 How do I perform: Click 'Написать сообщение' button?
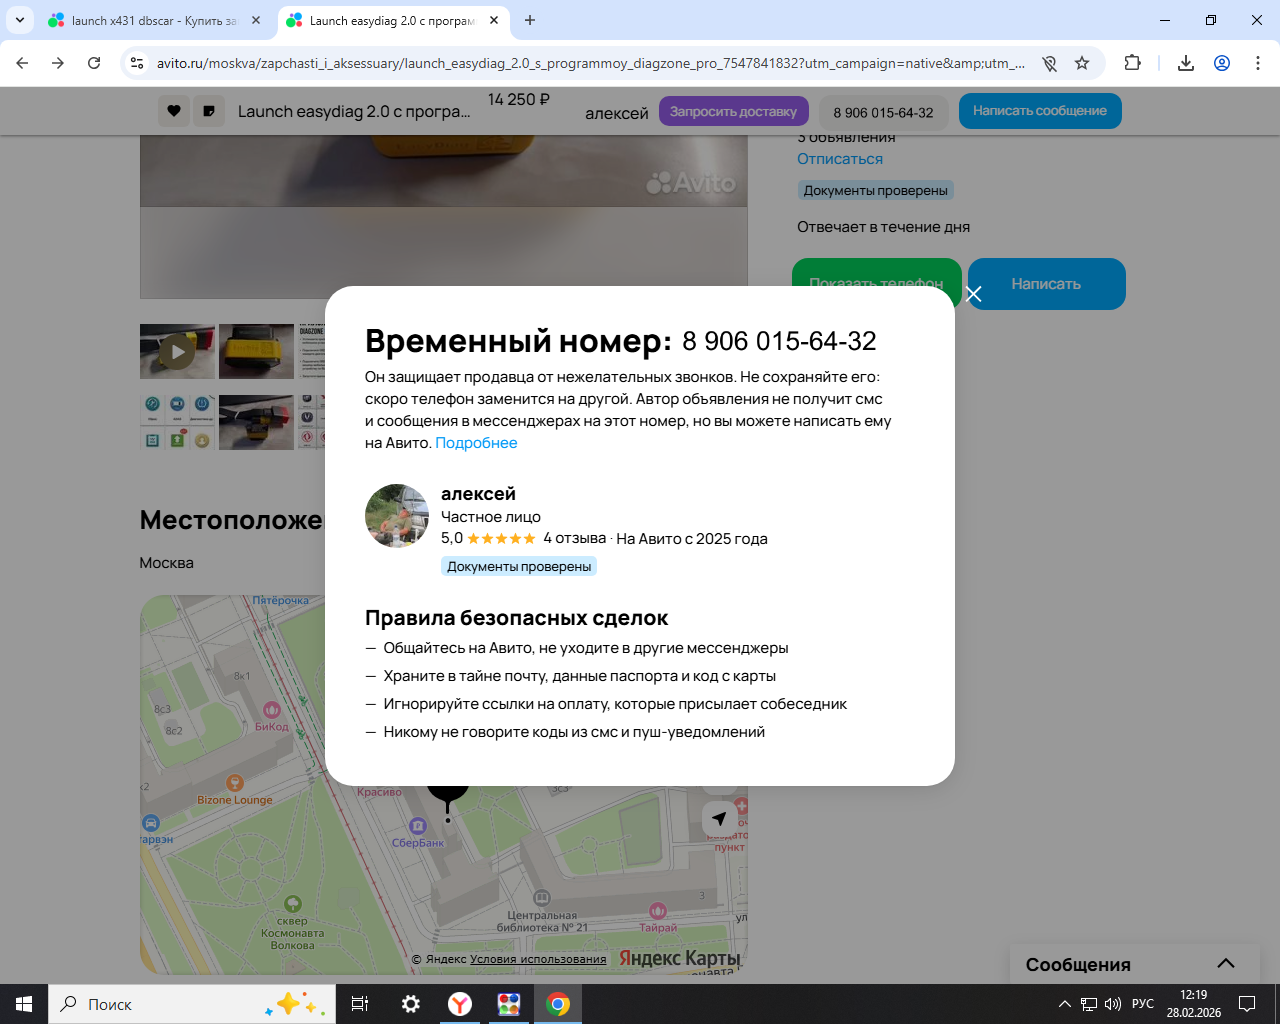tap(1040, 111)
